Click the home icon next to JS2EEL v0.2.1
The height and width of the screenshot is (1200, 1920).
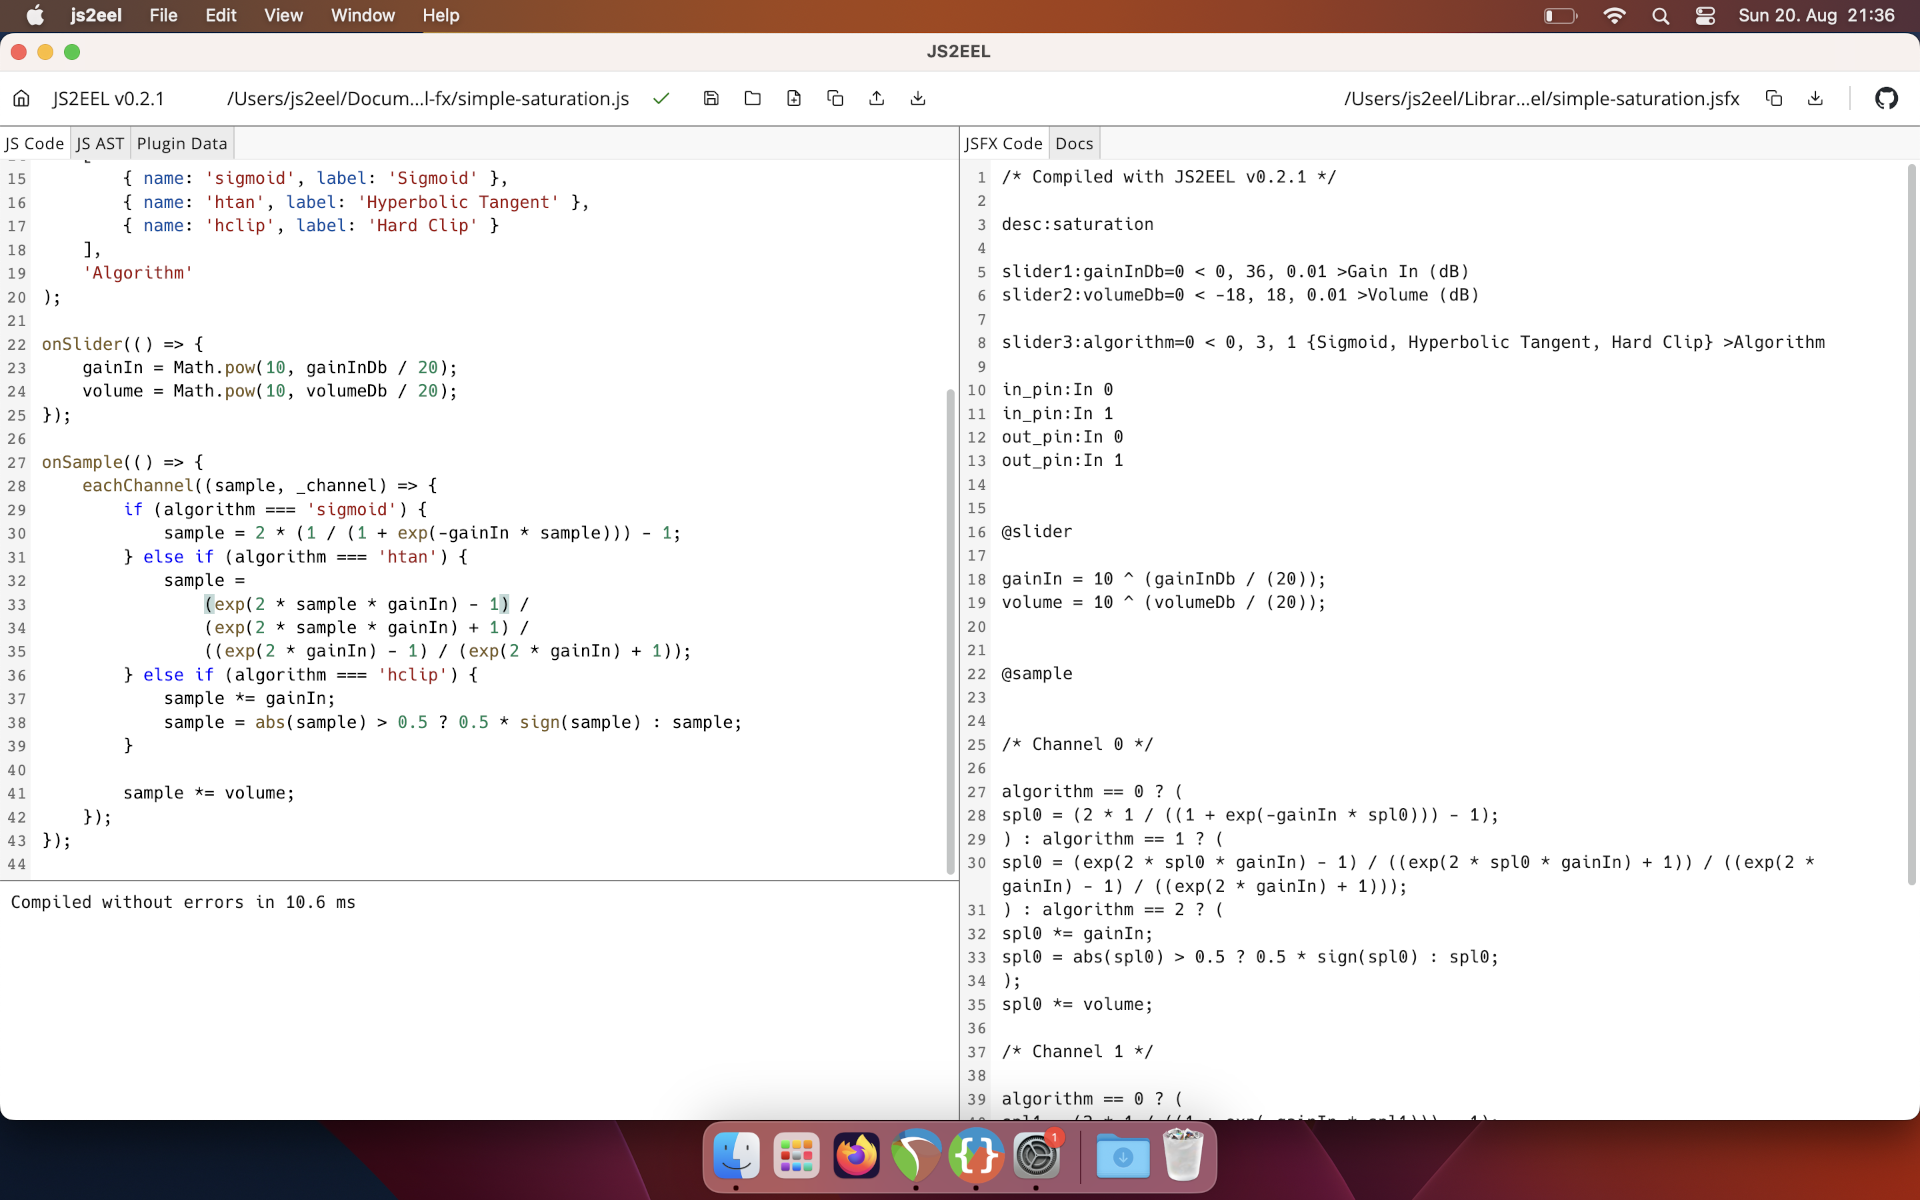[x=21, y=98]
